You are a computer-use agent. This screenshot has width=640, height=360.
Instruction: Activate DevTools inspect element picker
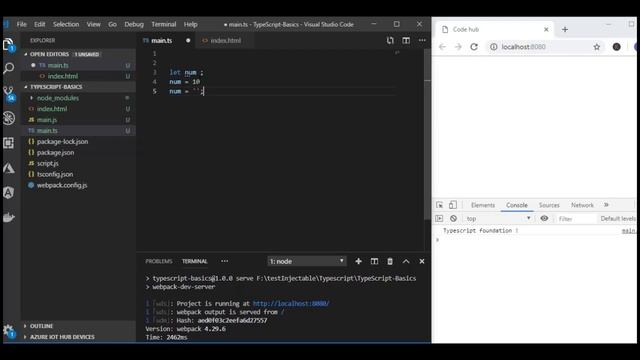[x=440, y=205]
